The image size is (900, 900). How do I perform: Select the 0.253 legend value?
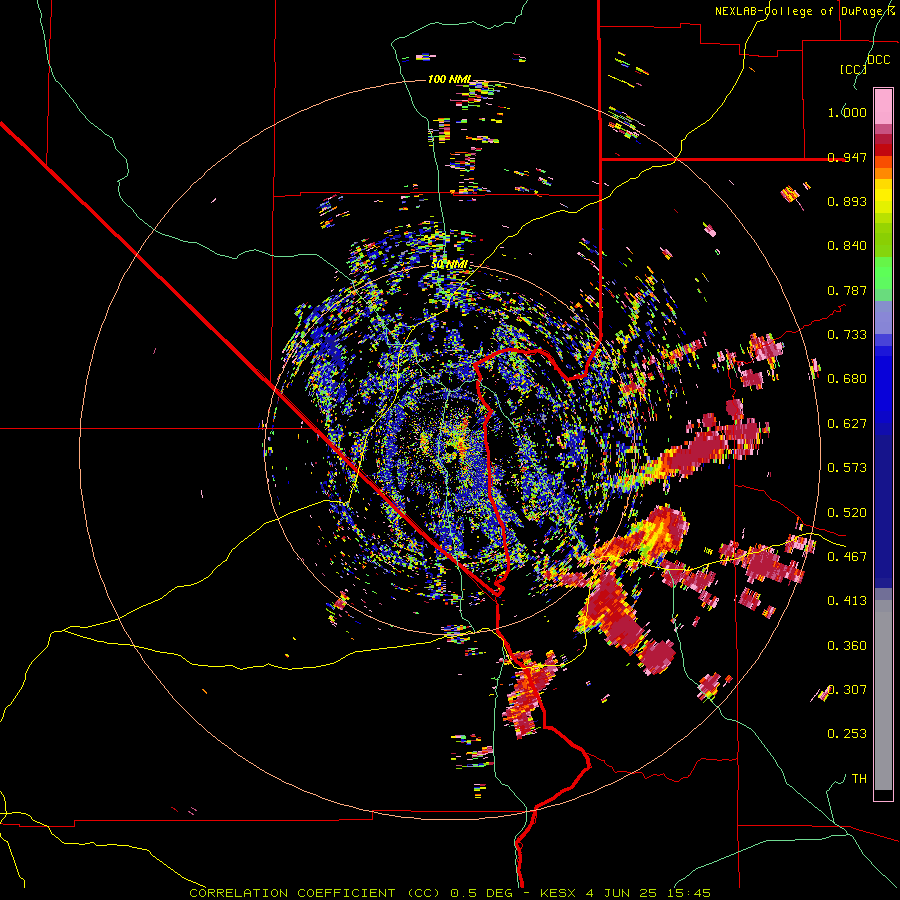(847, 734)
